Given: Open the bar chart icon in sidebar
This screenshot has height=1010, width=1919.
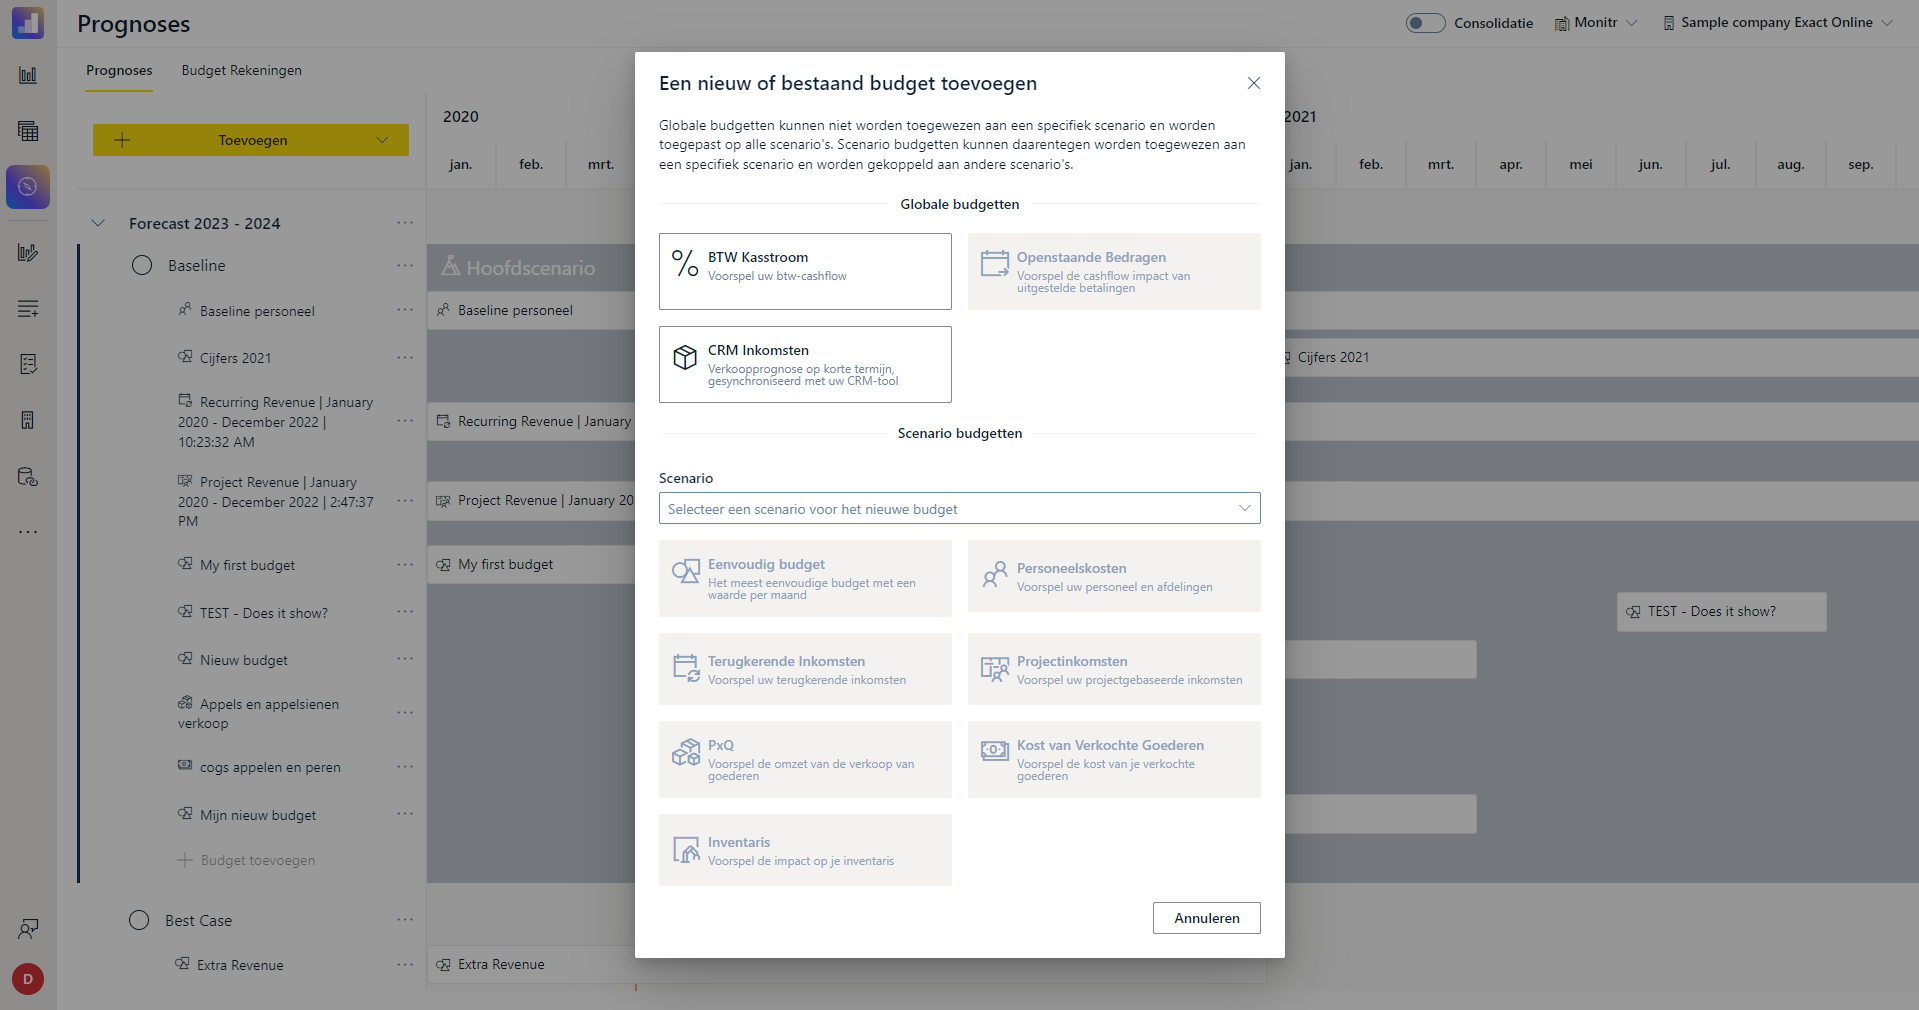Looking at the screenshot, I should (28, 75).
